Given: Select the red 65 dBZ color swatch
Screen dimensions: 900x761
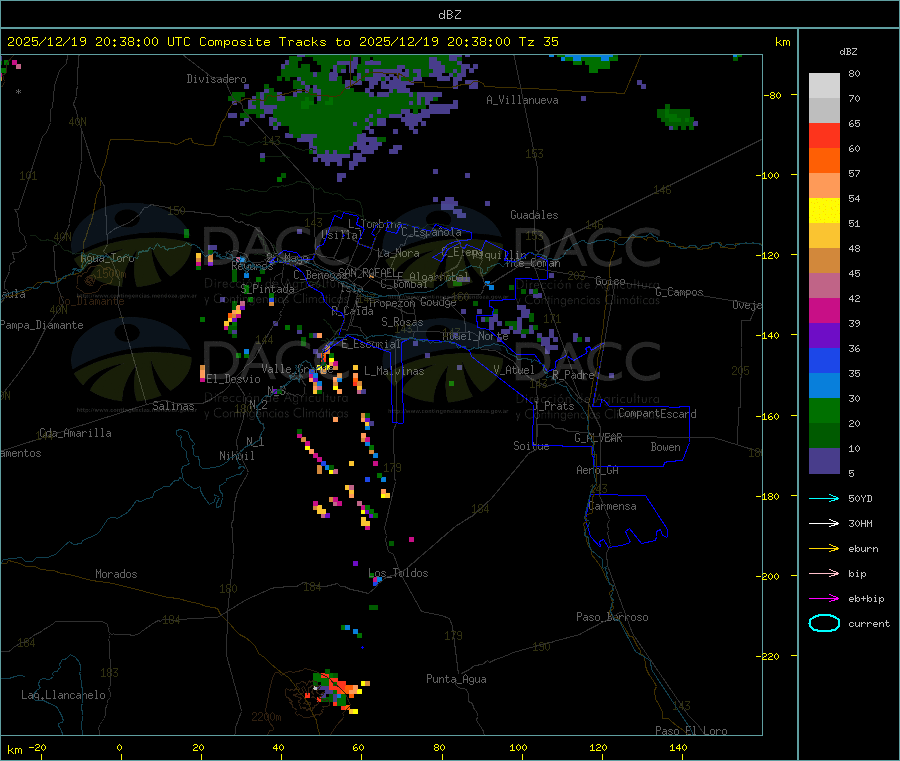Looking at the screenshot, I should (x=824, y=135).
